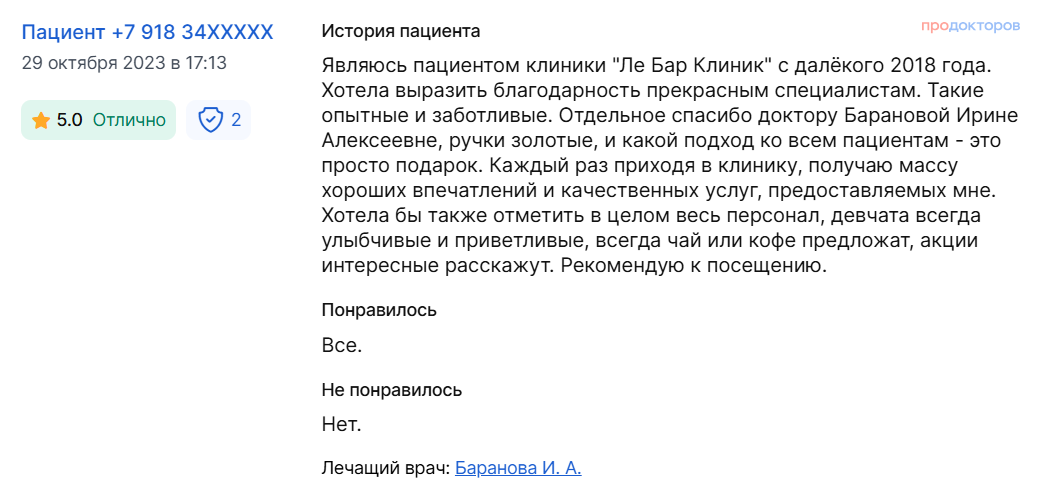Click the ПроДокторов logo
This screenshot has width=1041, height=493.
tap(970, 25)
